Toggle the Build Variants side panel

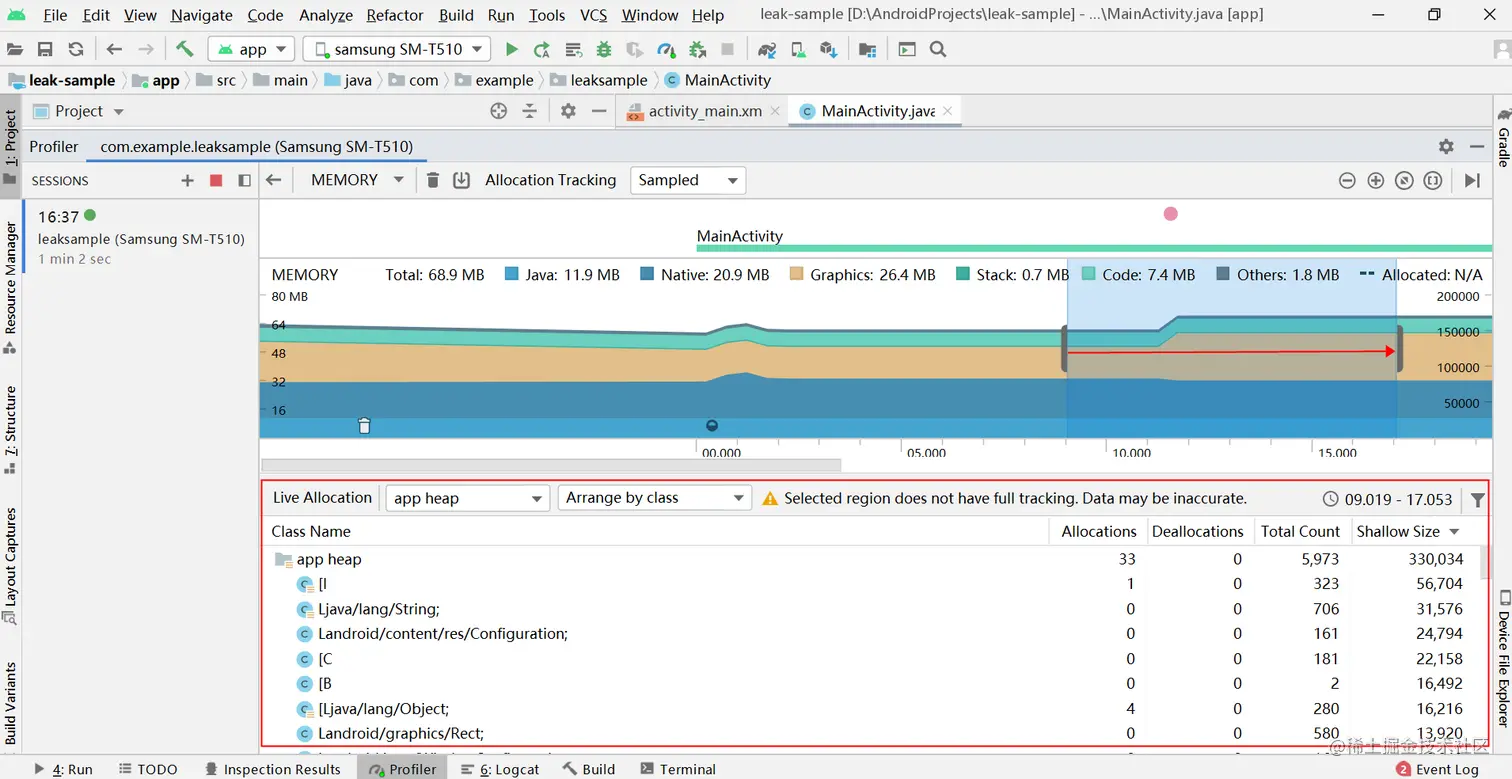point(10,704)
